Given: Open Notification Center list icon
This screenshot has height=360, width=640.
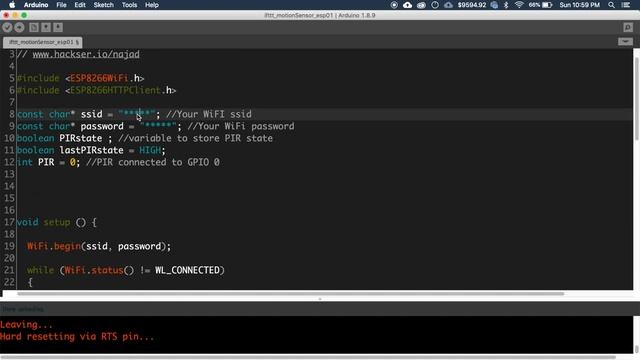Looking at the screenshot, I should pos(626,5).
